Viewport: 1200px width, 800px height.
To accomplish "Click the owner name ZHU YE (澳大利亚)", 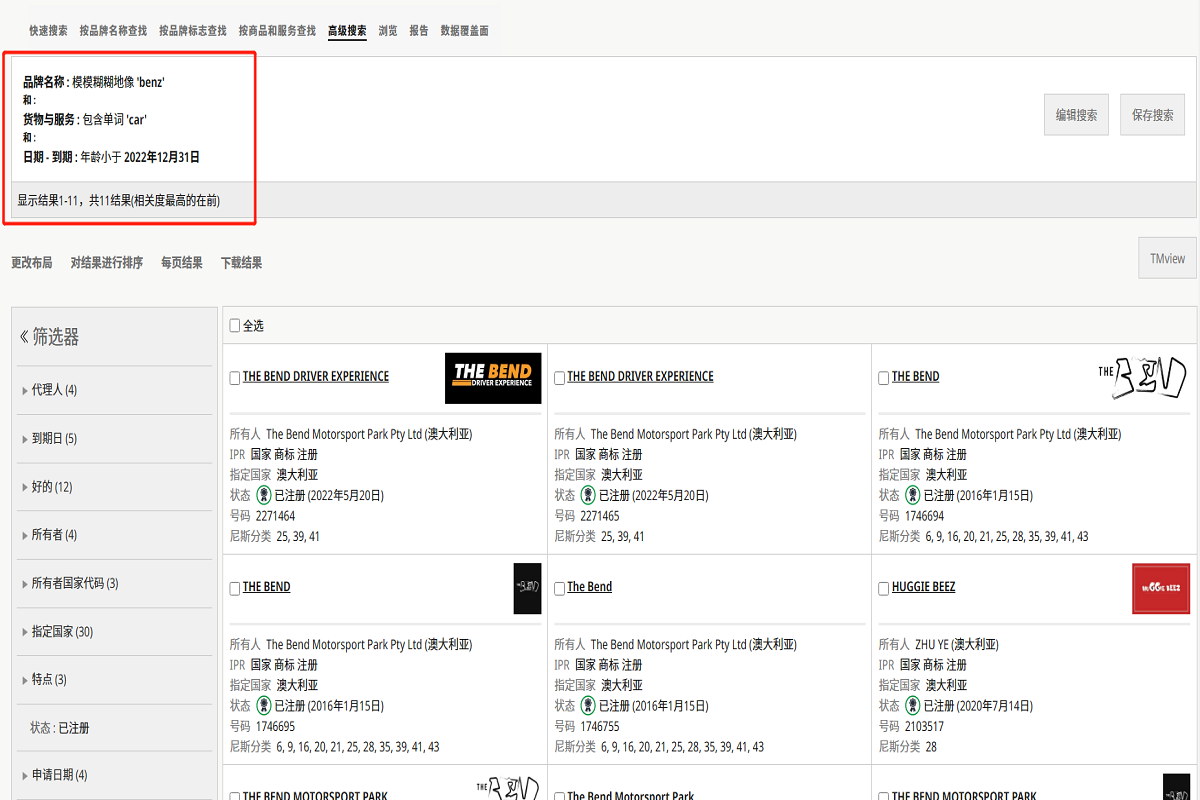I will (957, 645).
